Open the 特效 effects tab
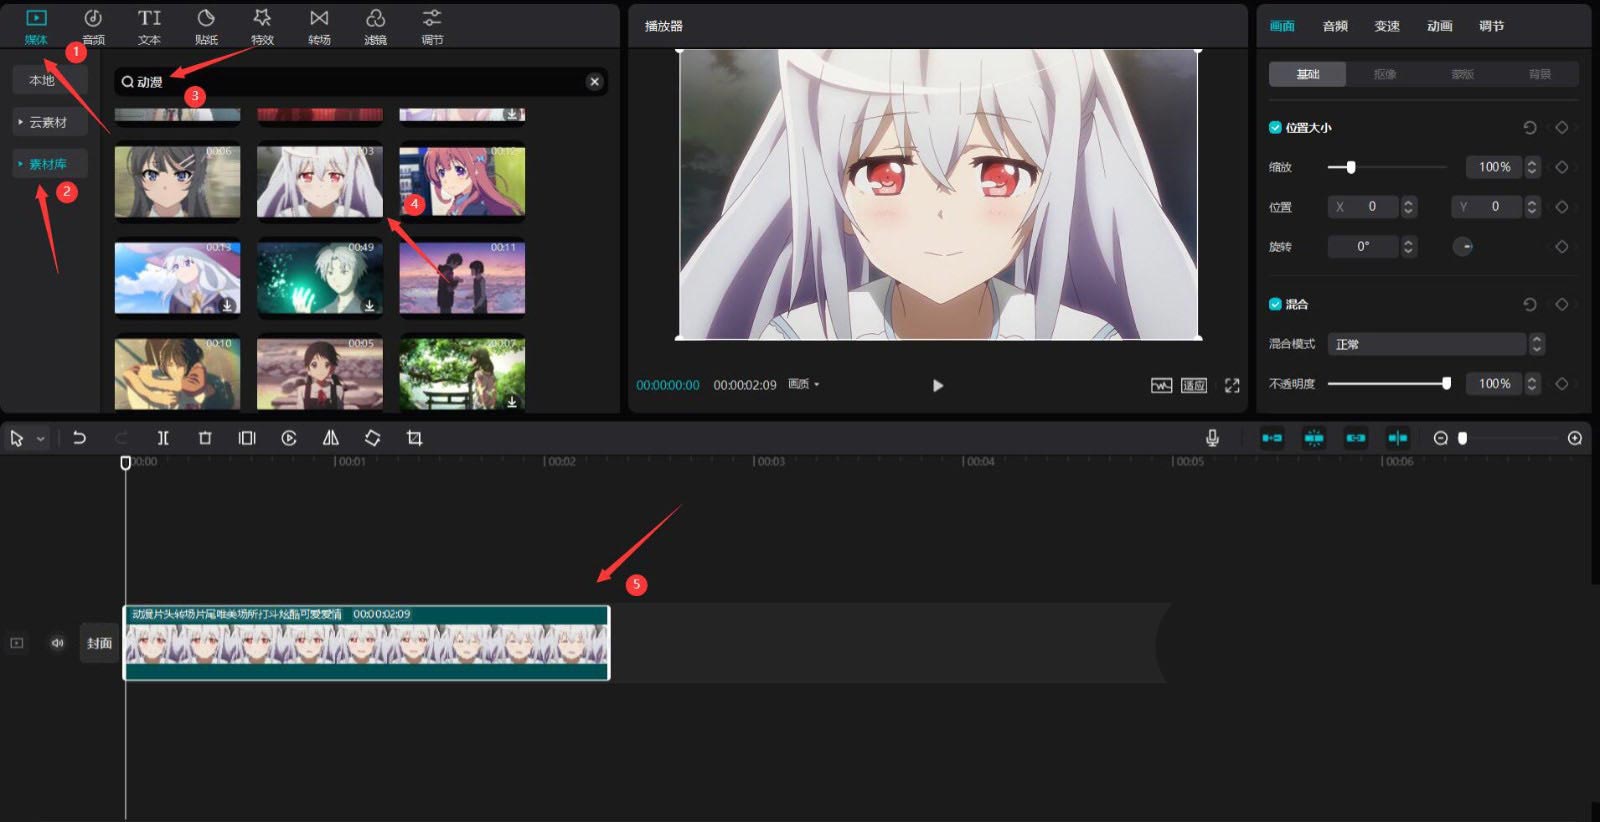The image size is (1600, 822). click(x=262, y=27)
